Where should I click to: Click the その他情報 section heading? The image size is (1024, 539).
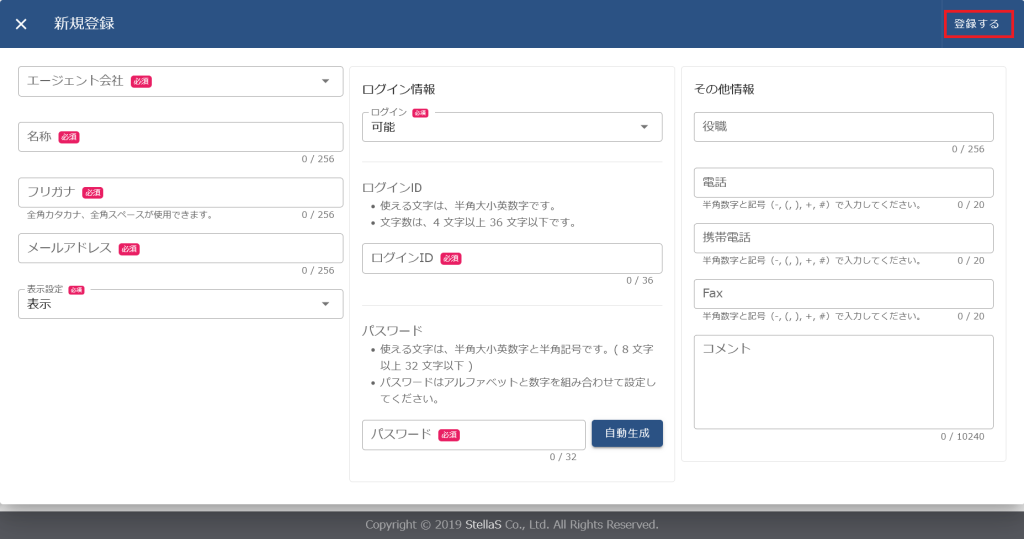pos(724,89)
